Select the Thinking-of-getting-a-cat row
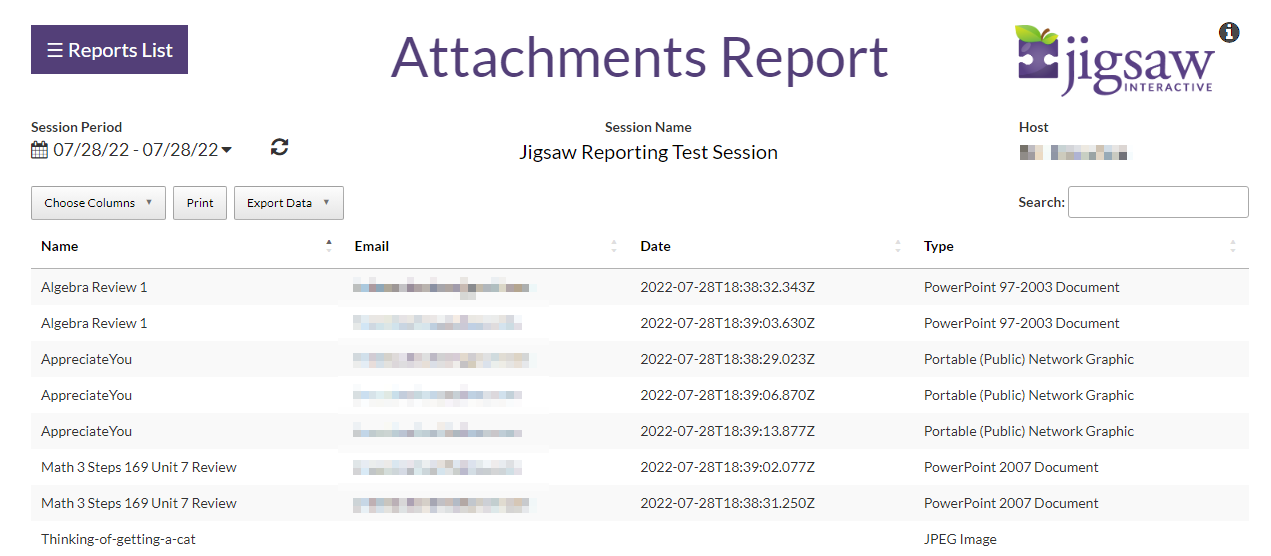 click(x=118, y=539)
